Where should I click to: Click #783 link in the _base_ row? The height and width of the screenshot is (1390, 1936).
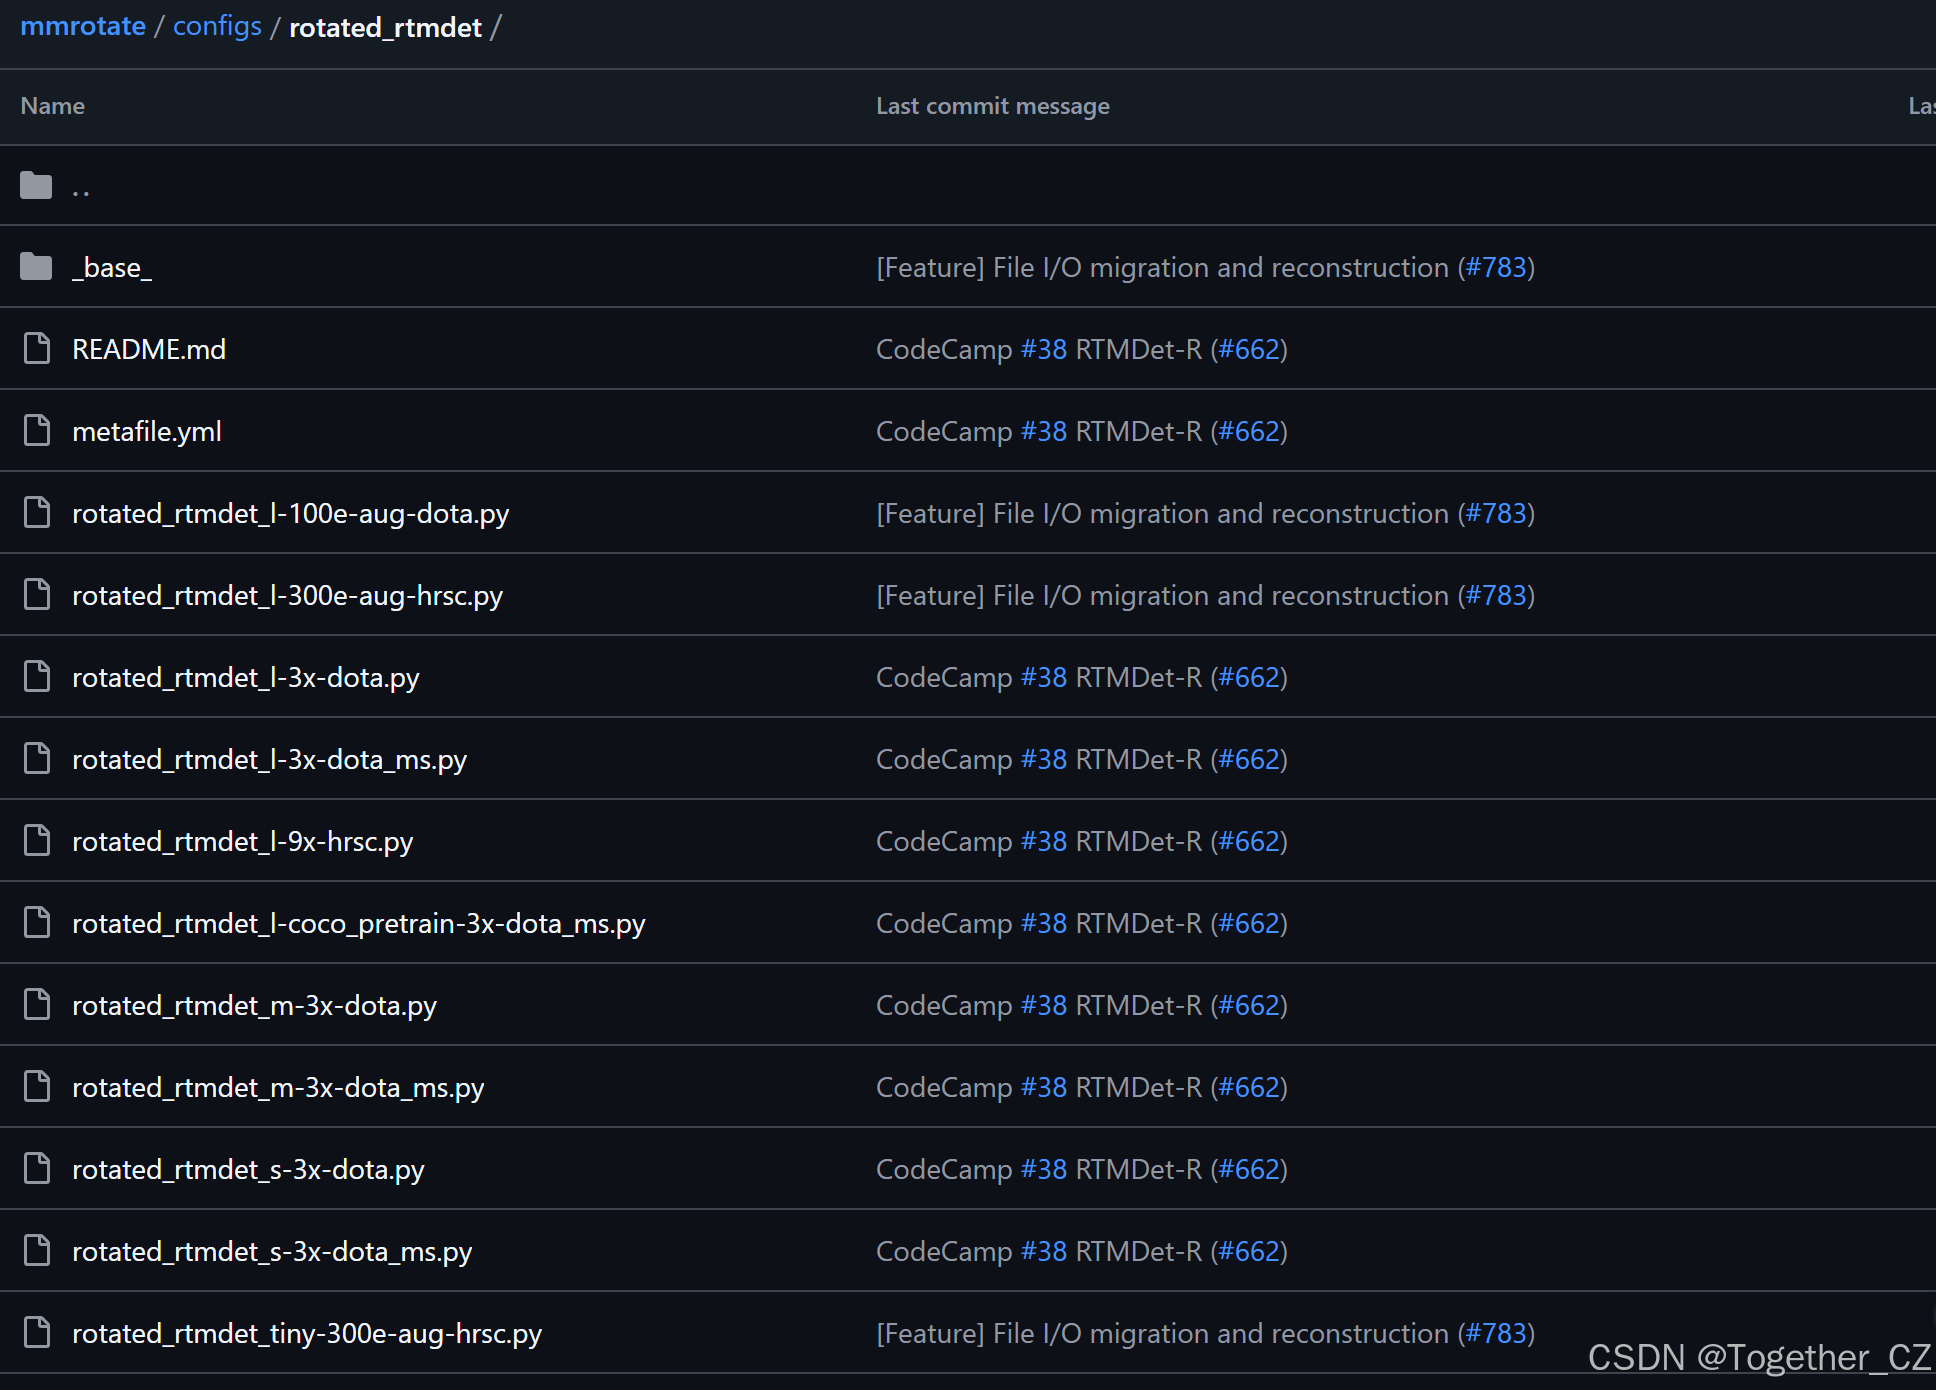point(1496,268)
